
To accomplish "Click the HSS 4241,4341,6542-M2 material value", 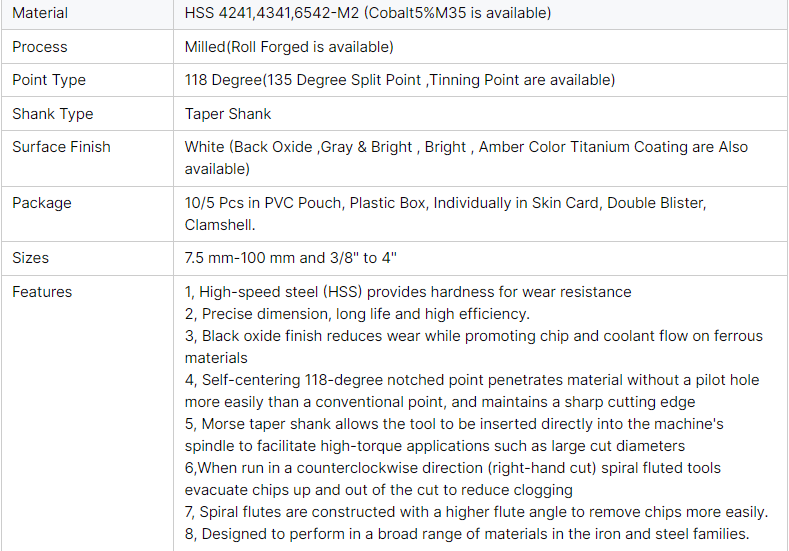I will (x=367, y=13).
